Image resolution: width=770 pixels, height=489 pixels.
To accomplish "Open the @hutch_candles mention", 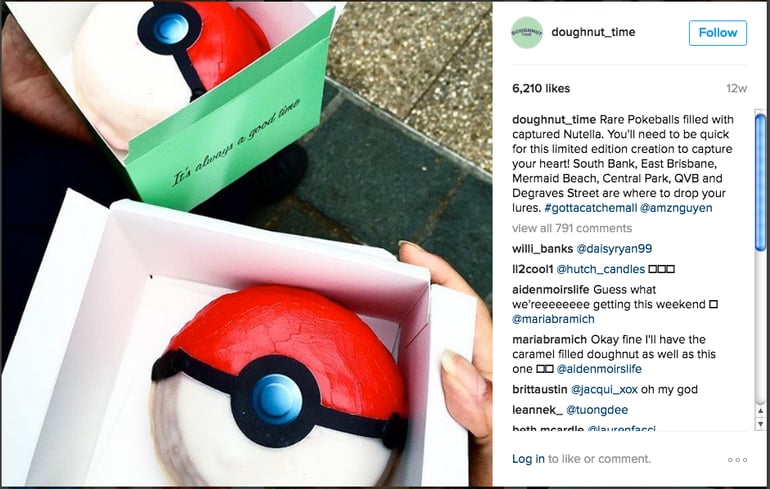I will [x=601, y=269].
